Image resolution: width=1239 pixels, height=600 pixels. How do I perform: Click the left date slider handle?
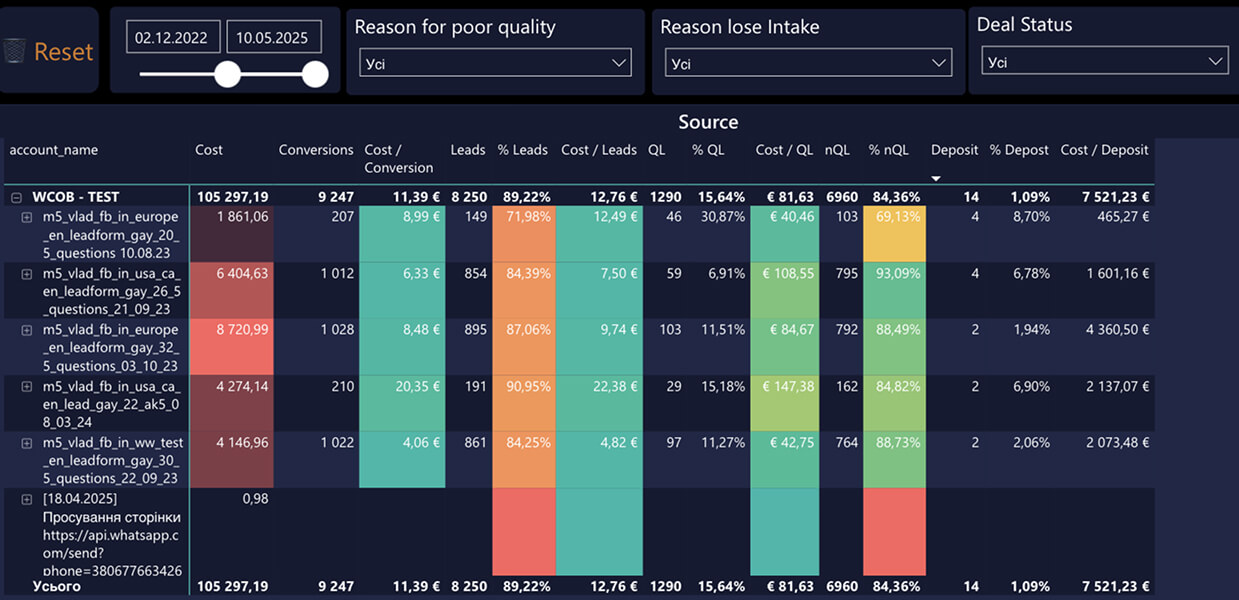coord(228,74)
